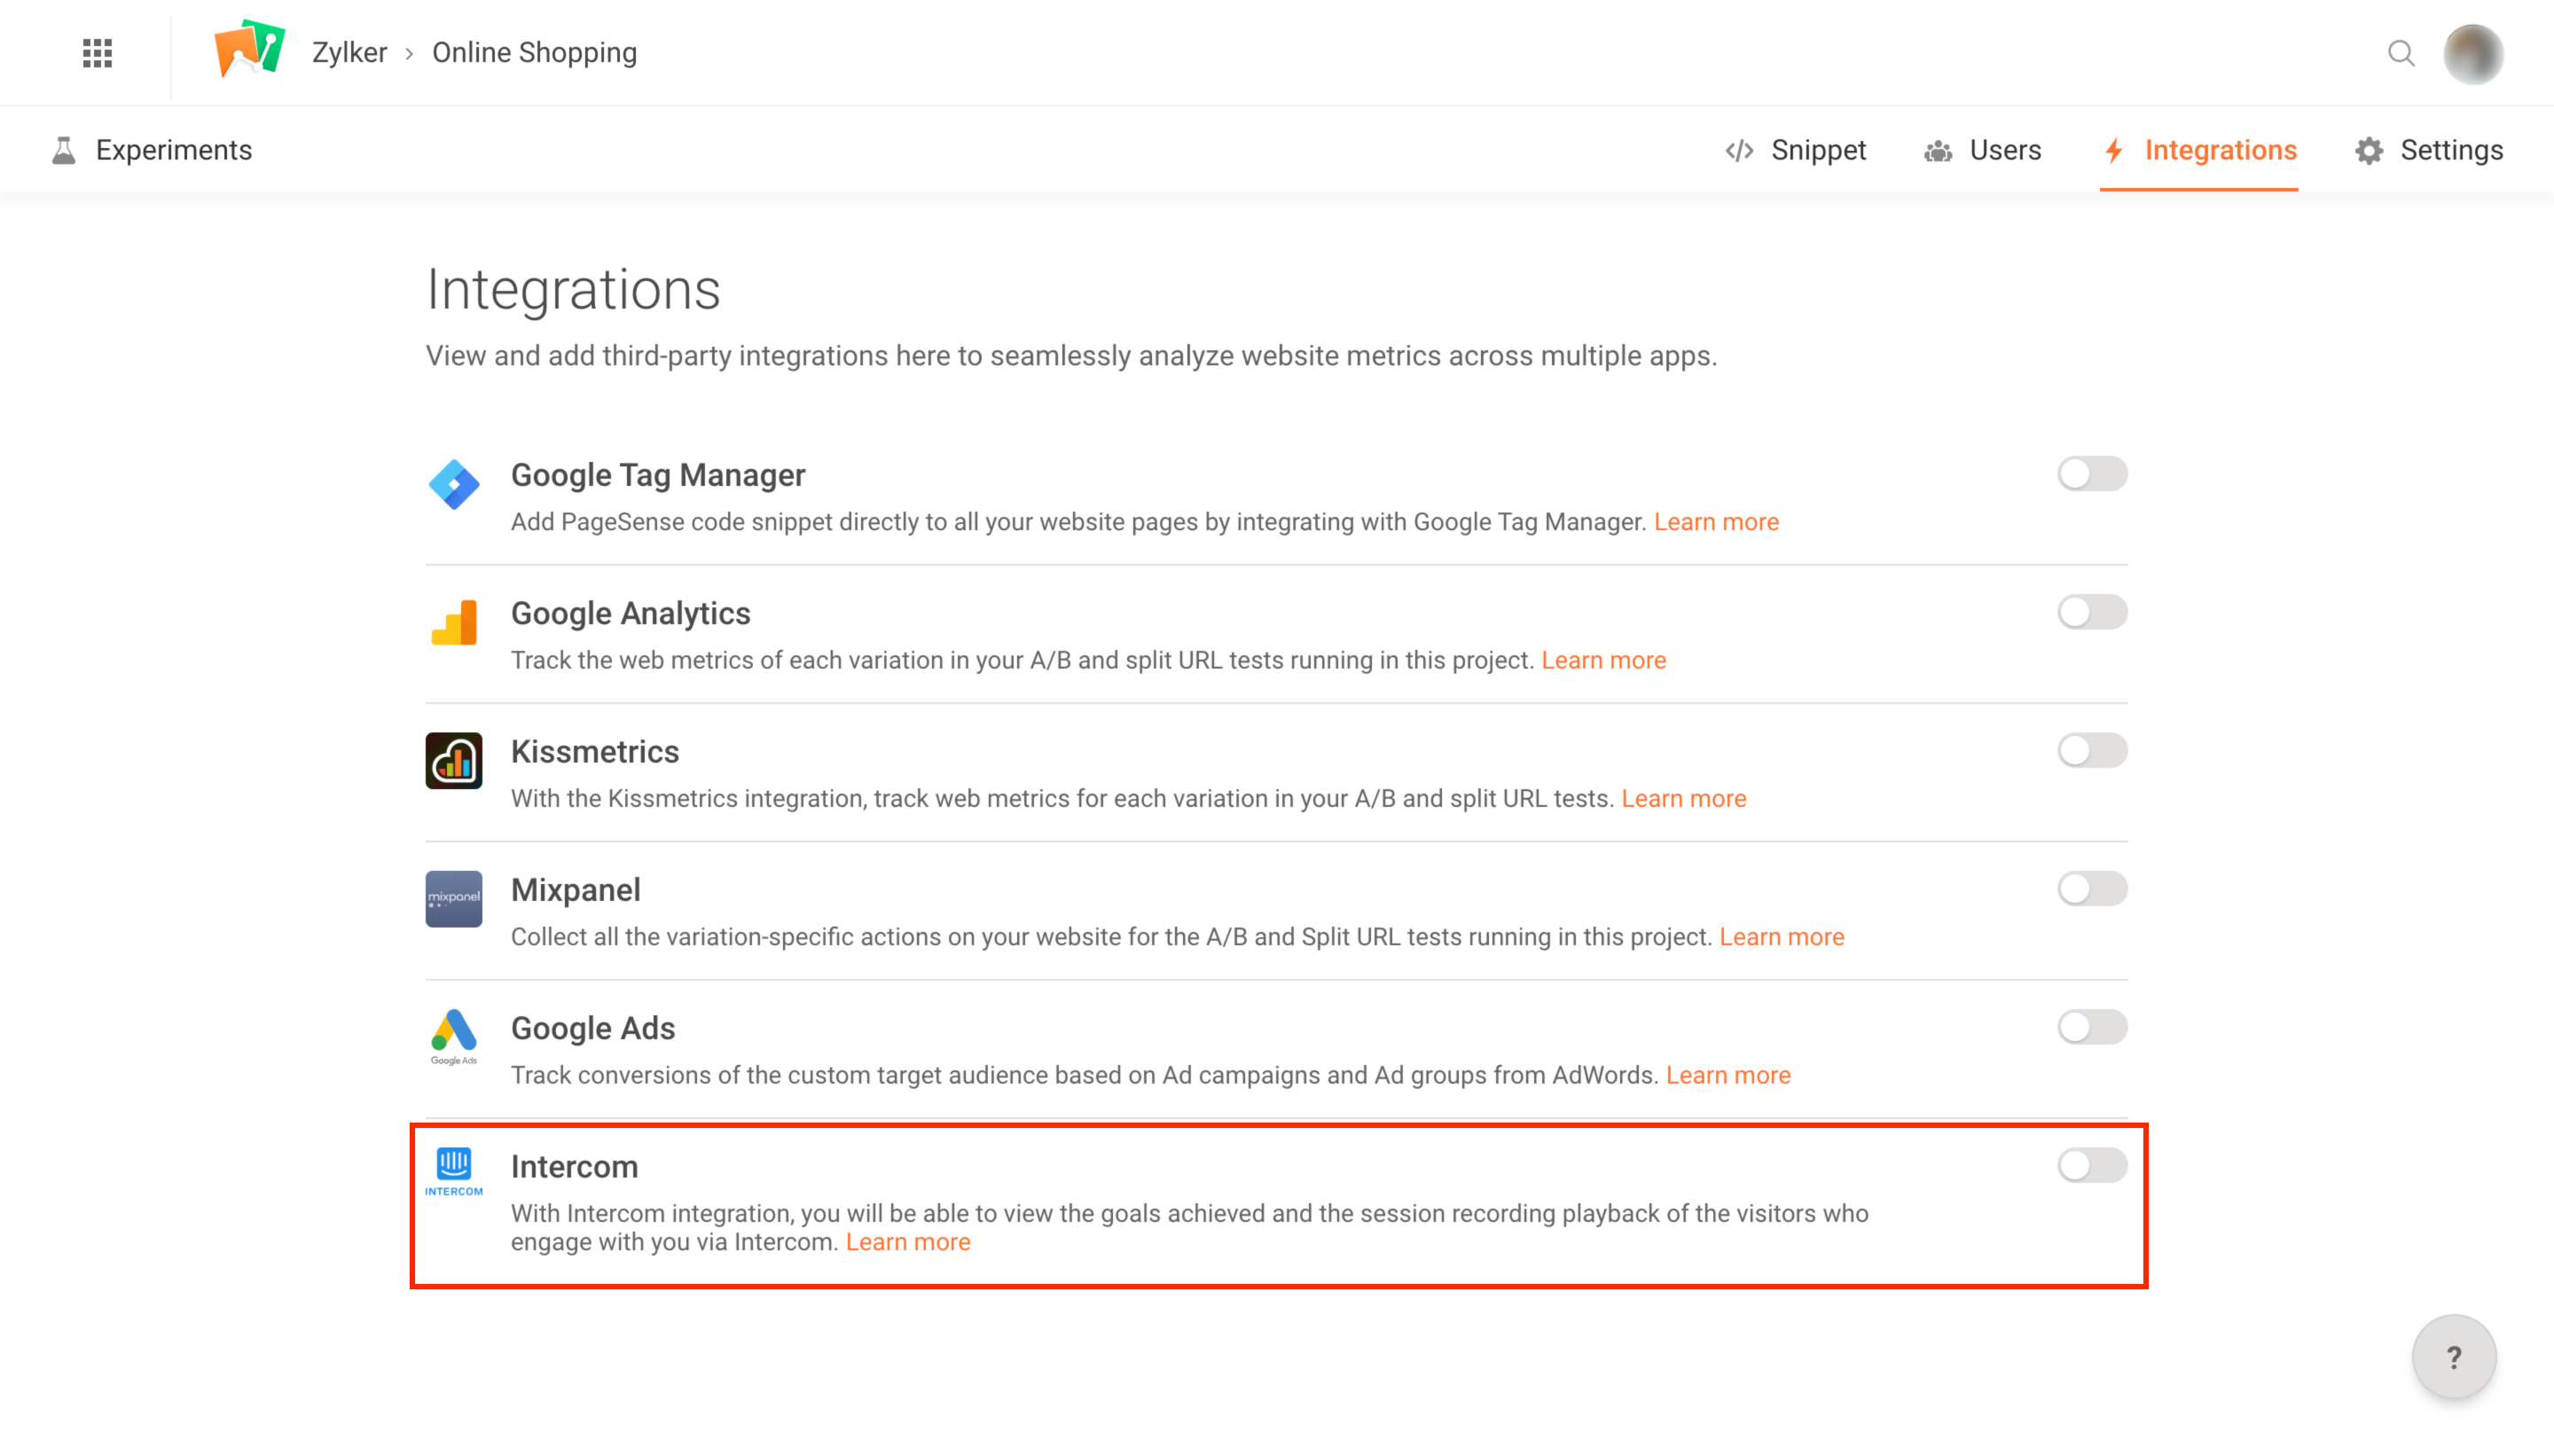Click the Intercom logo

(x=454, y=1171)
